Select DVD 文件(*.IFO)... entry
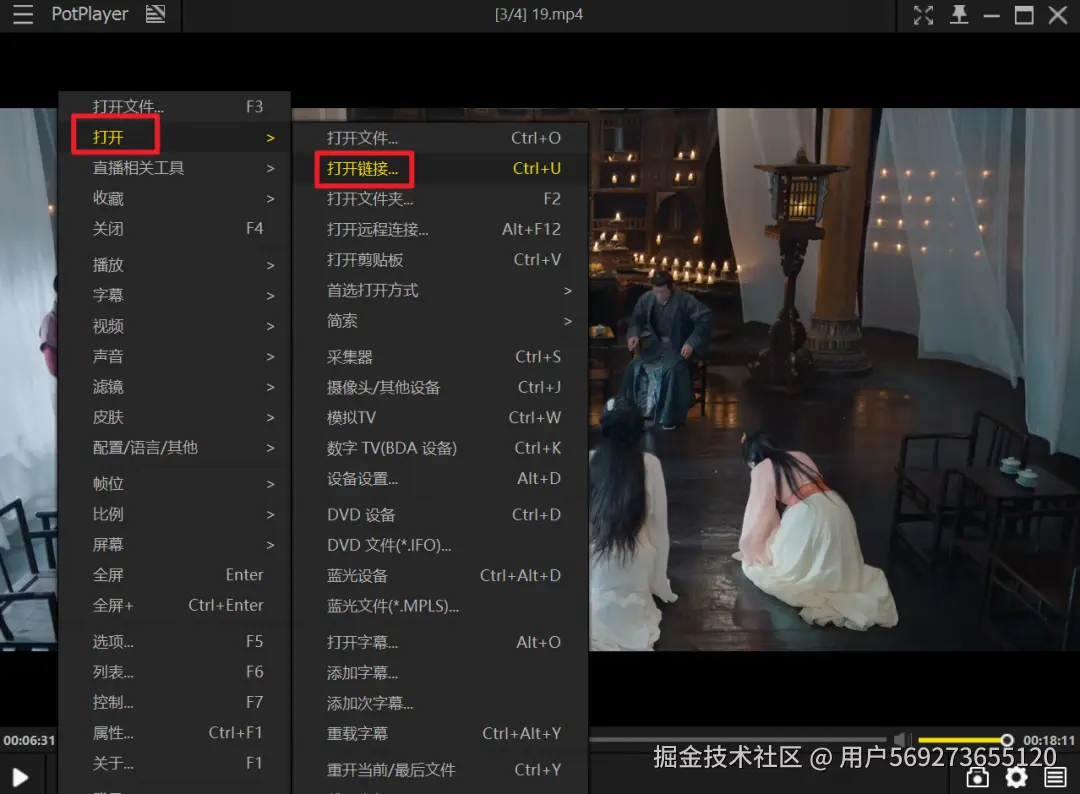1080x794 pixels. coord(441,545)
